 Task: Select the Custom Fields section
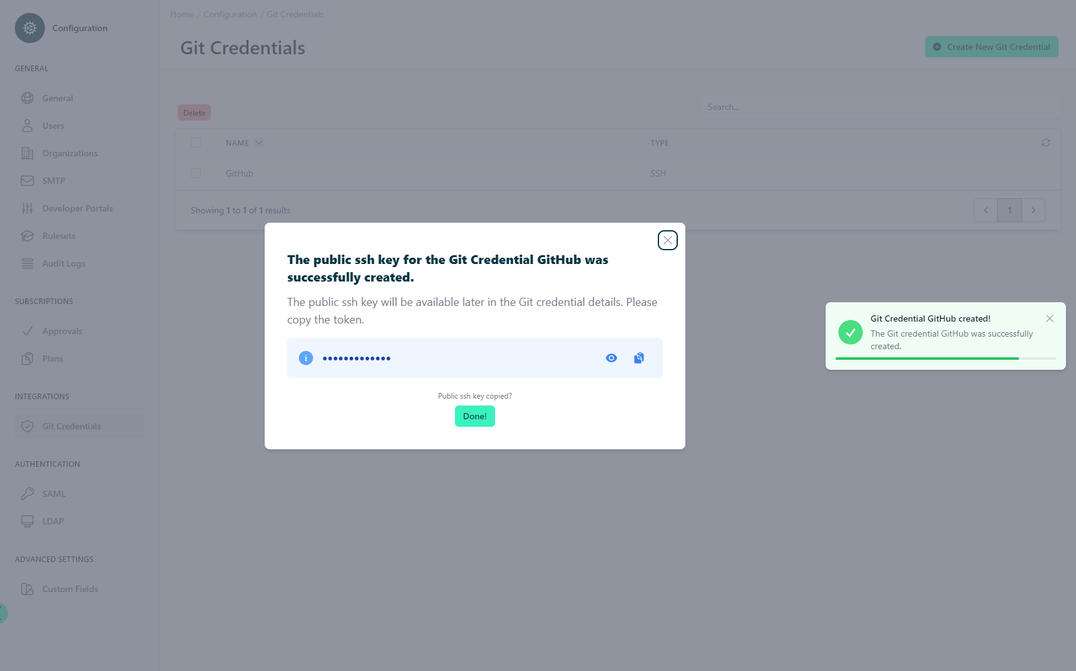(x=28, y=588)
